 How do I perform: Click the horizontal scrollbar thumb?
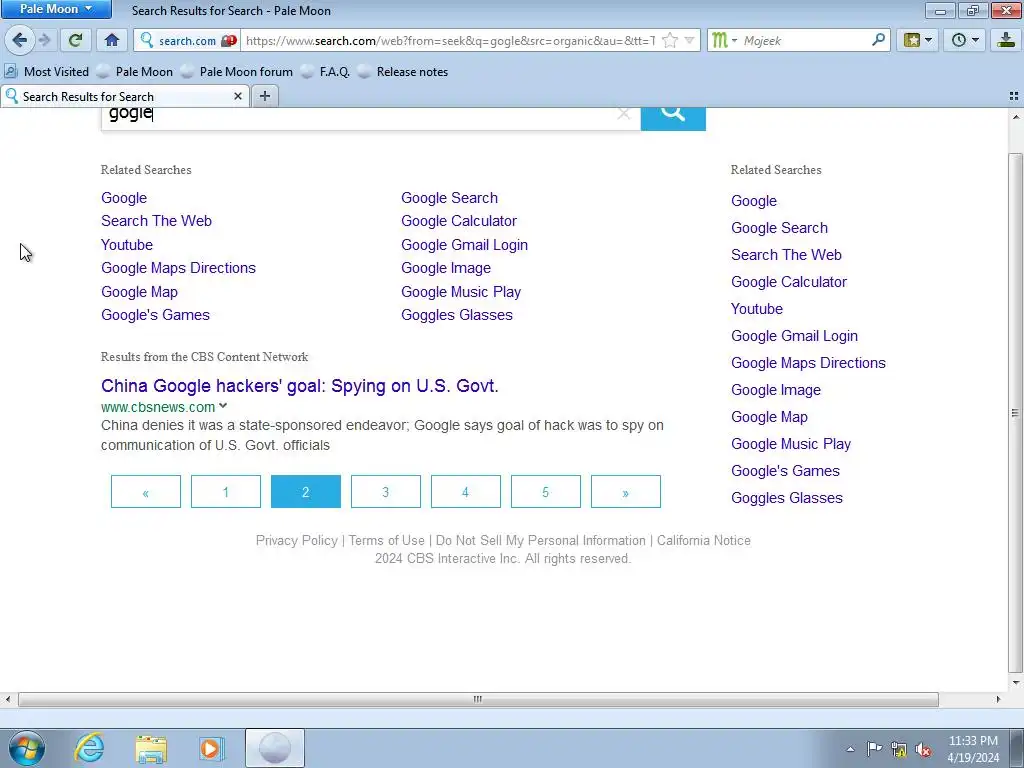[478, 699]
